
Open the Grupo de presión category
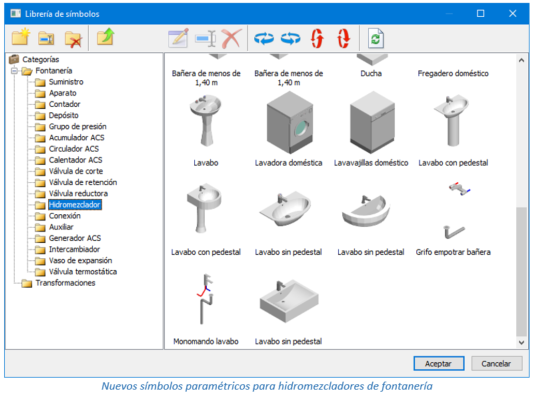[x=78, y=126]
